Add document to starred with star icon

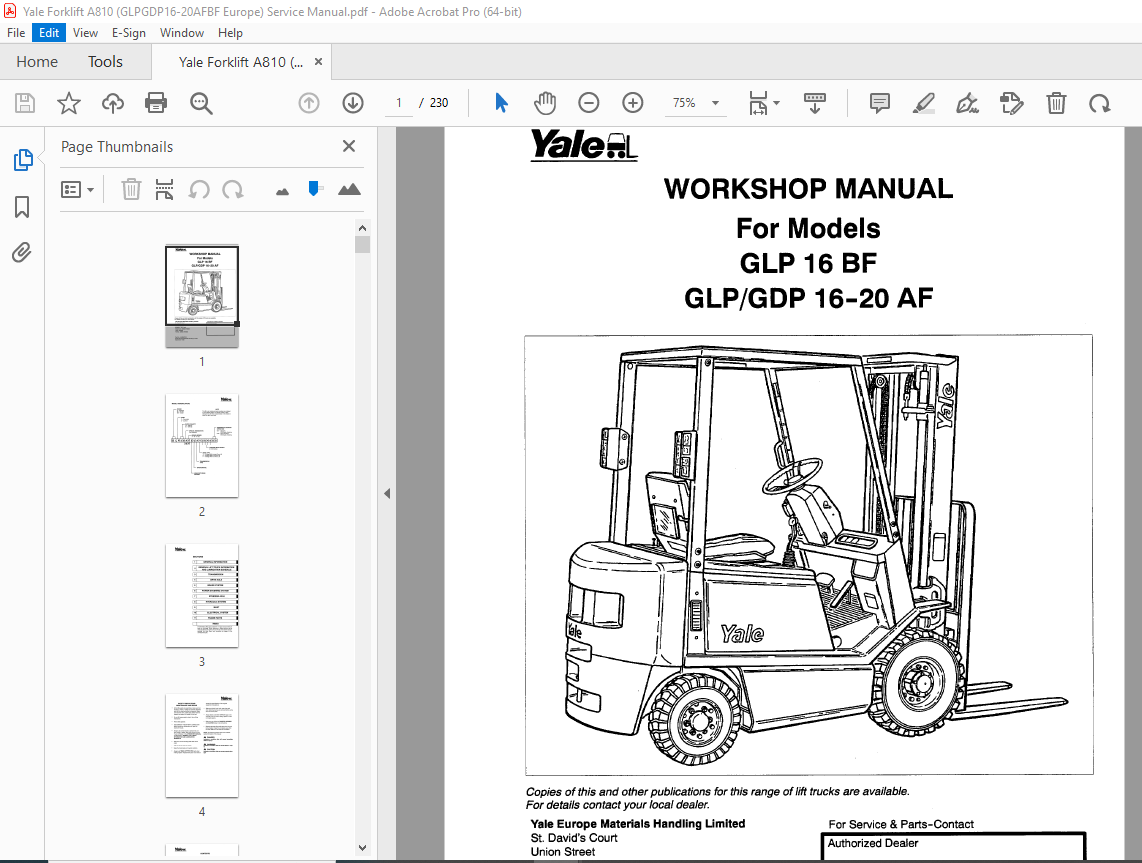click(x=68, y=103)
